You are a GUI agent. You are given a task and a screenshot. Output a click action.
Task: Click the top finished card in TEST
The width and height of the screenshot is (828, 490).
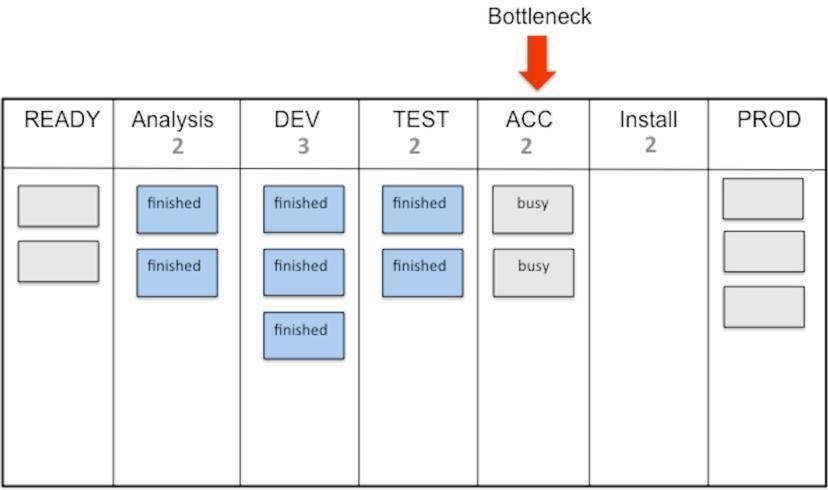pyautogui.click(x=422, y=209)
